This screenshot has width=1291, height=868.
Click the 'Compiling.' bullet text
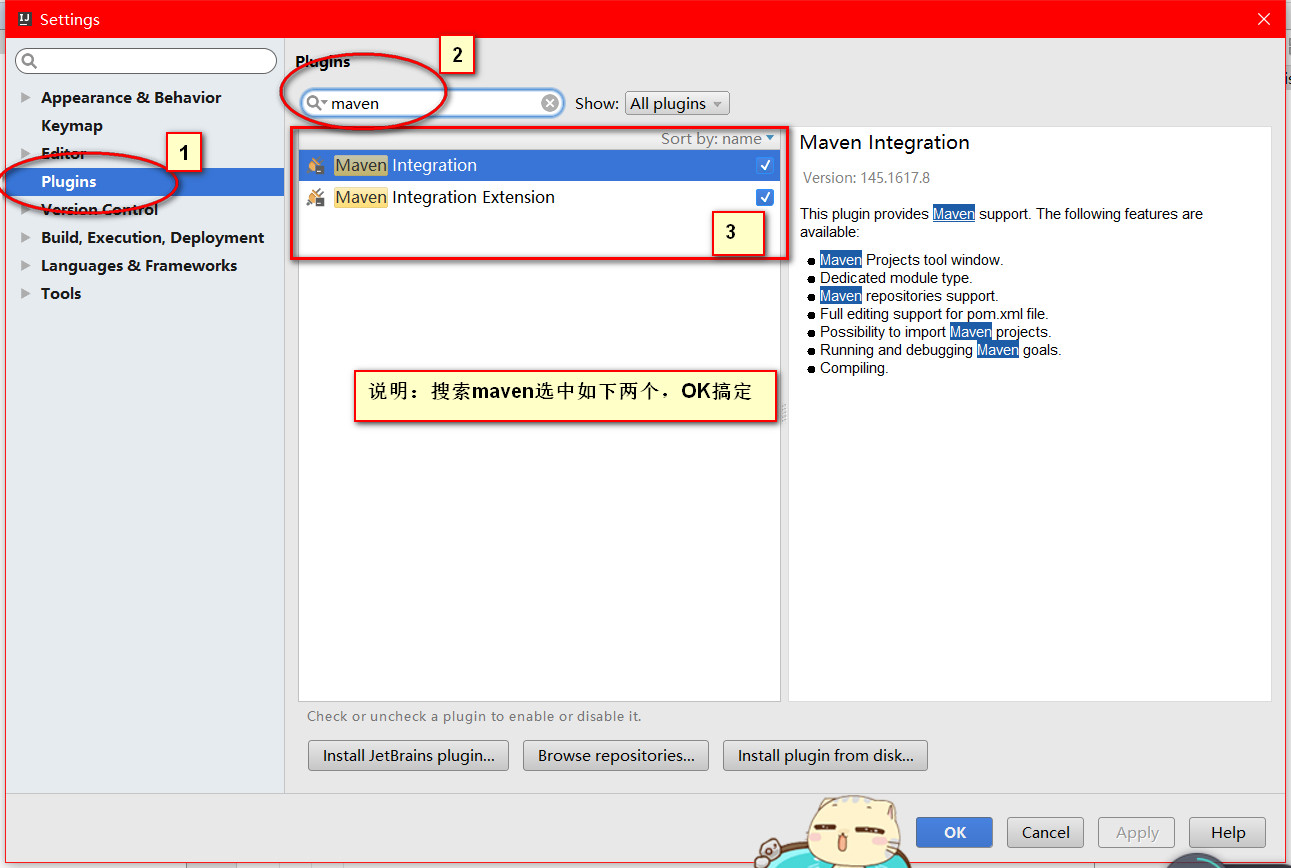854,368
